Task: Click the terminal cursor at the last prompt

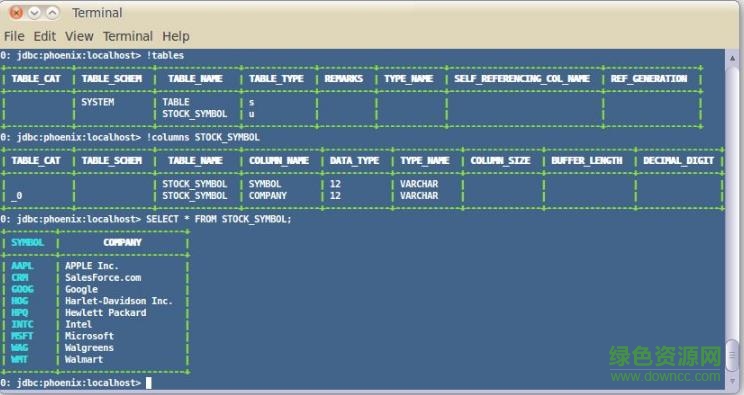Action: [x=149, y=383]
